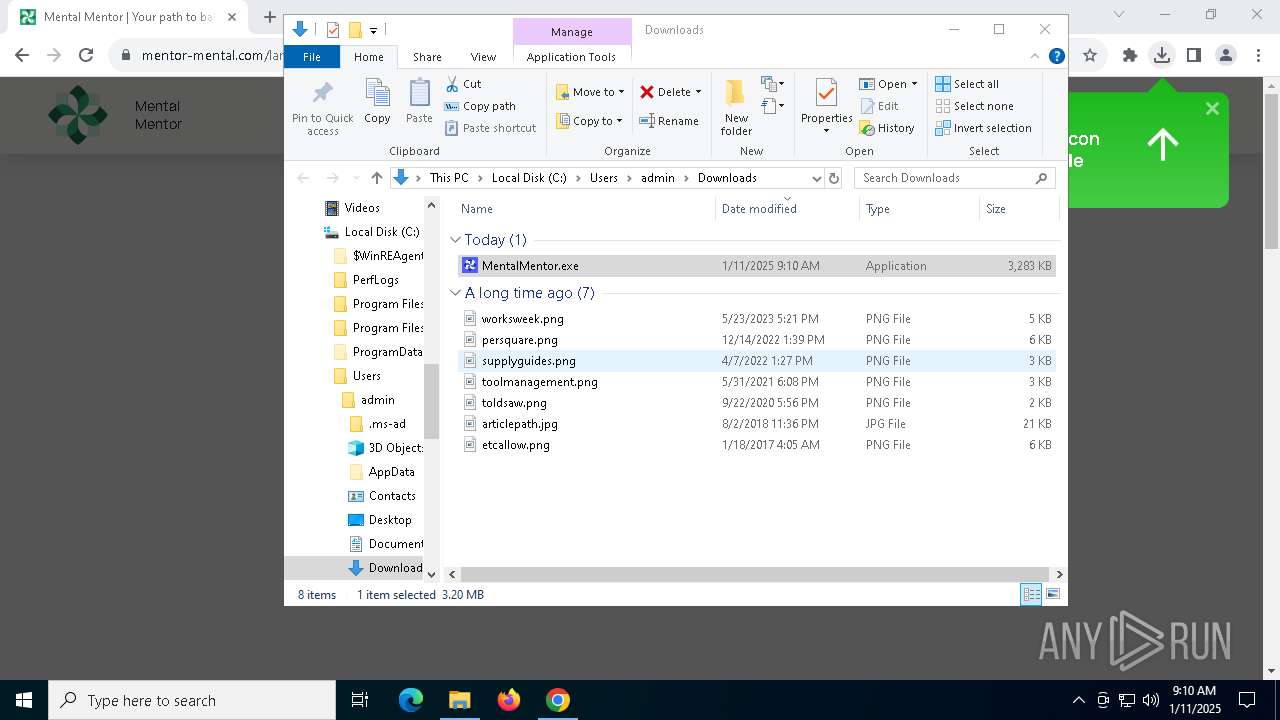The width and height of the screenshot is (1280, 720).
Task: Expand the Delete options dropdown arrow
Action: tap(698, 92)
